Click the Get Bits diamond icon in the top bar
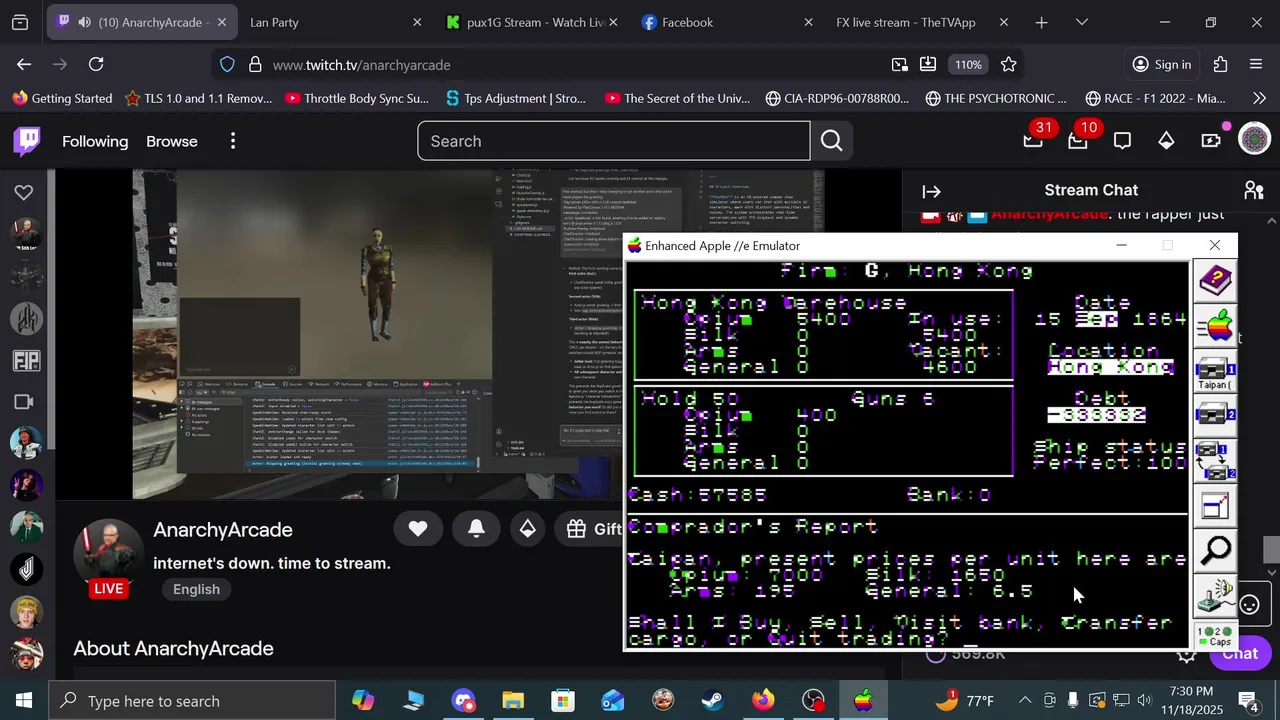 pos(1166,141)
